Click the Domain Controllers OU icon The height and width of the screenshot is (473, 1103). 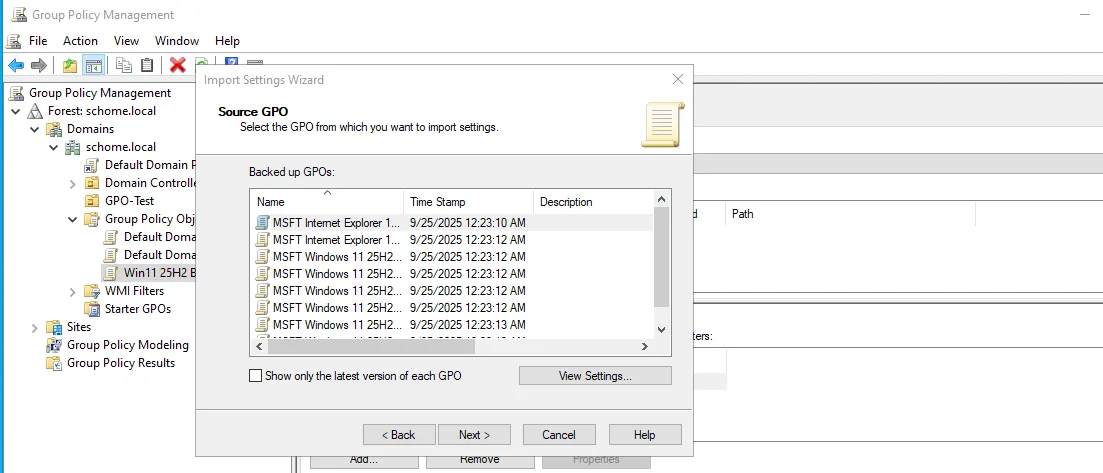[91, 183]
